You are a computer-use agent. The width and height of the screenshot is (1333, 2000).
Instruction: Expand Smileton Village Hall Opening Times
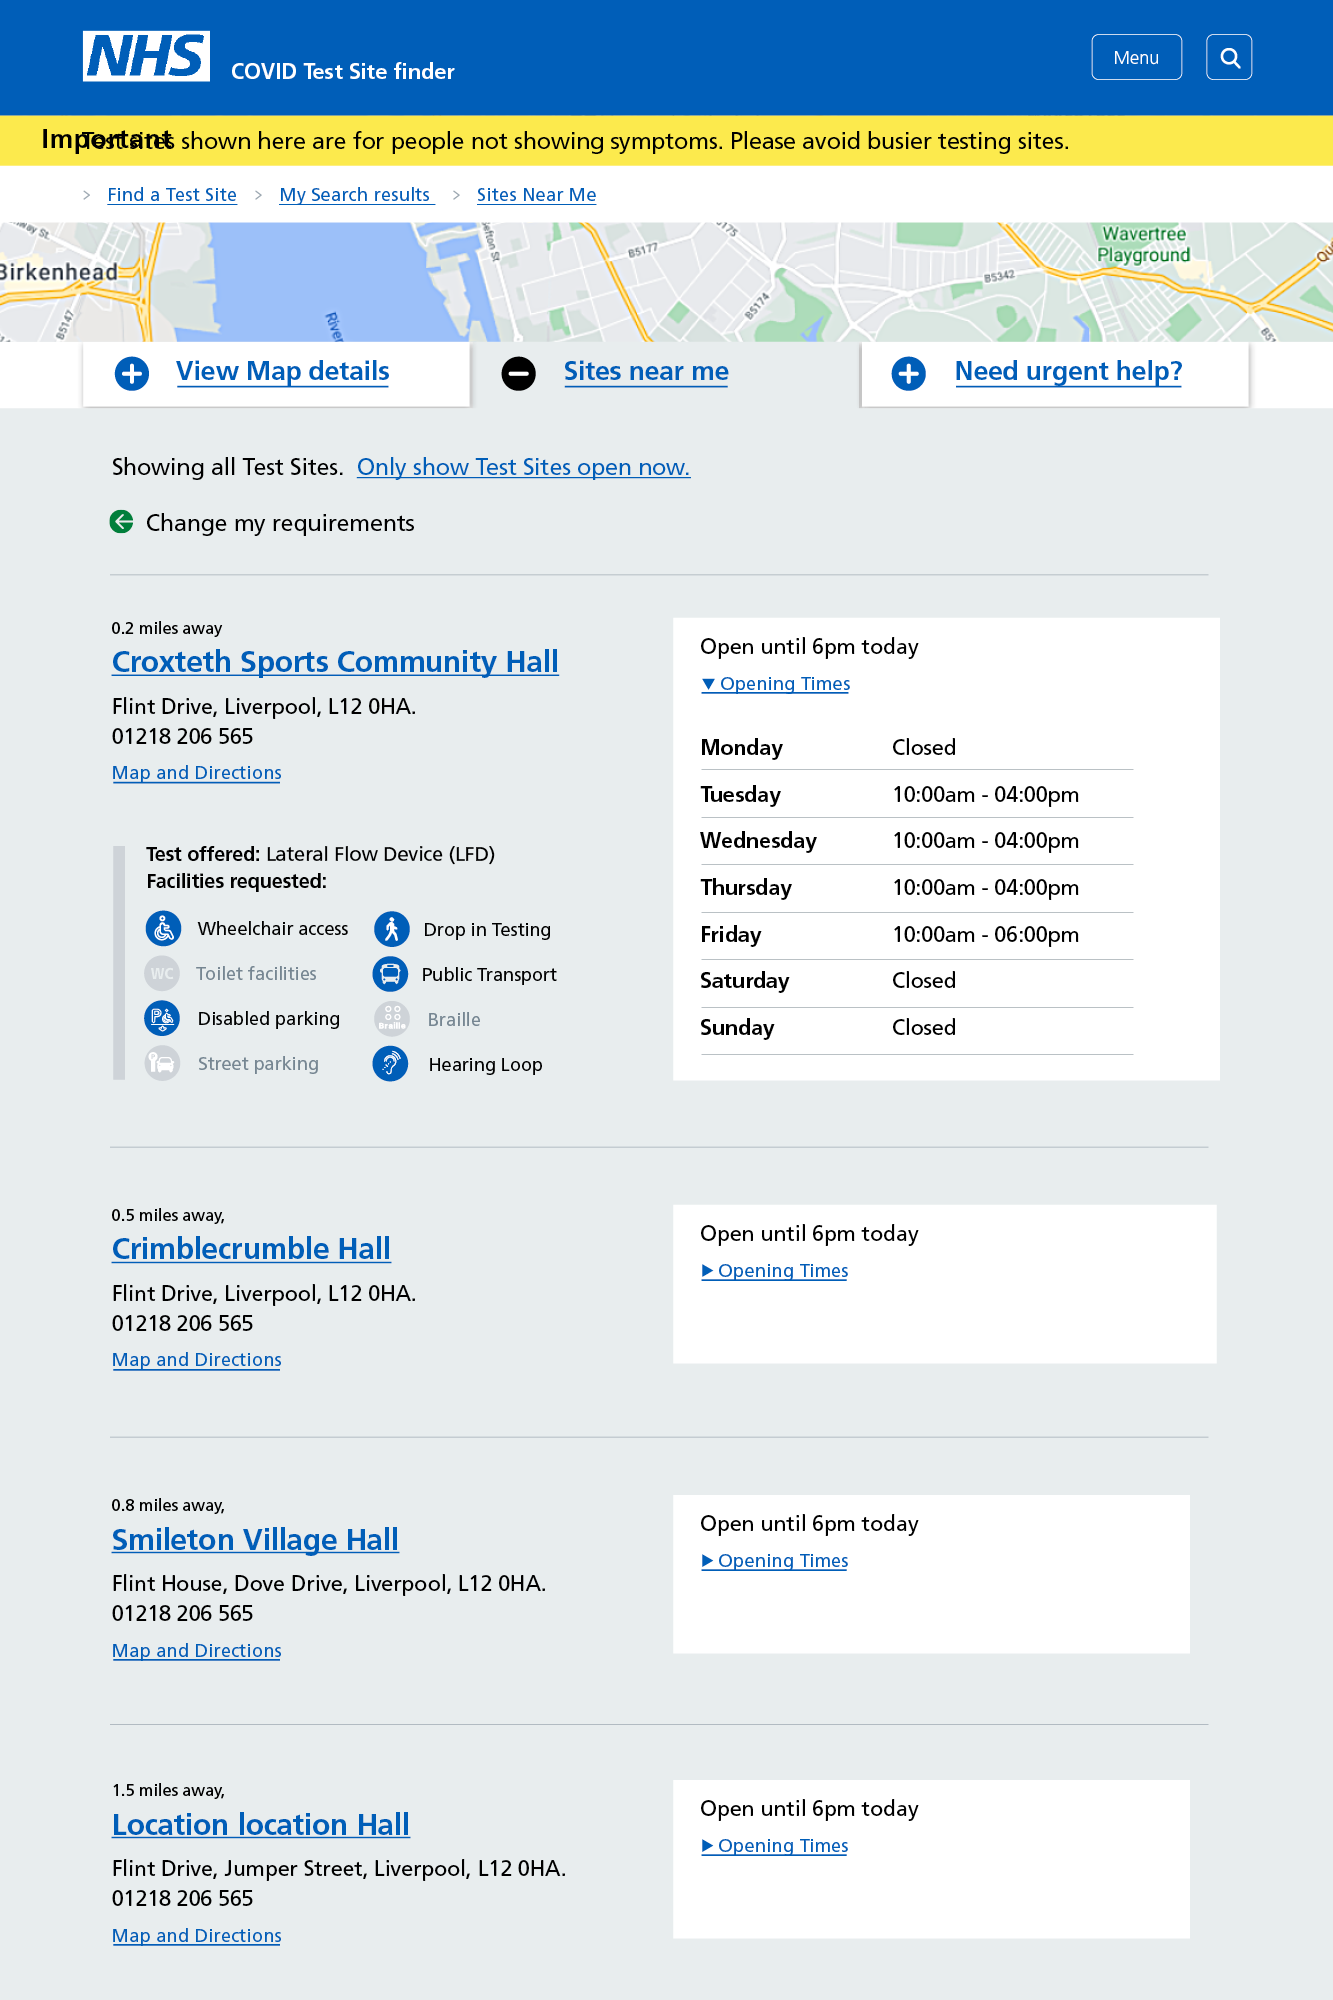775,1561
